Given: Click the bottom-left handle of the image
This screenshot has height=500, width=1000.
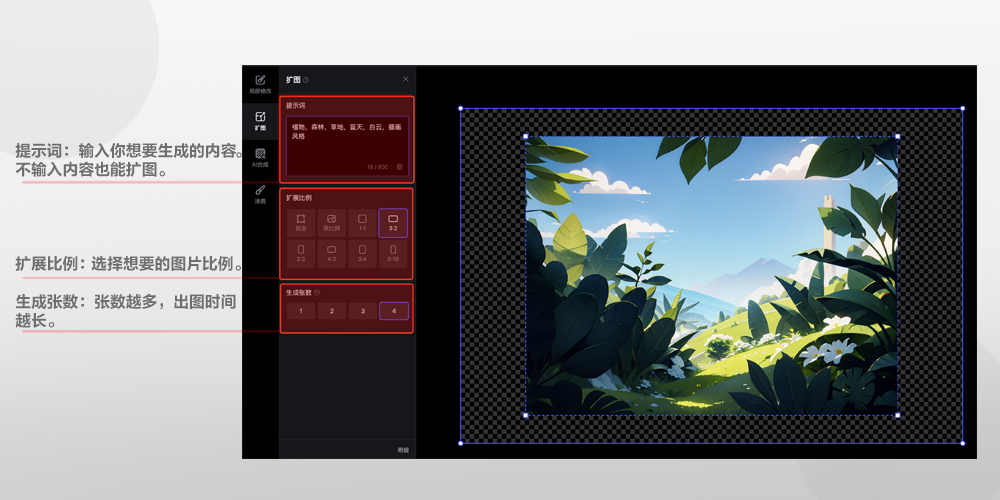Looking at the screenshot, I should [526, 415].
